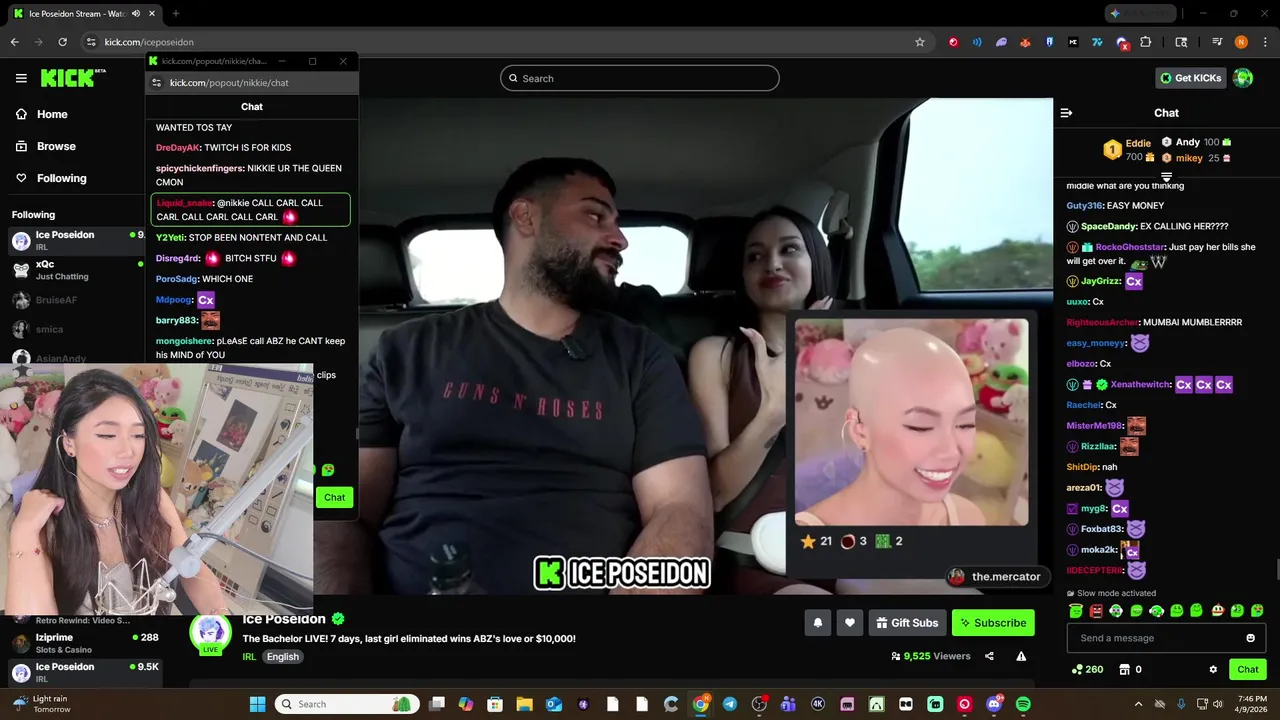Screen dimensions: 1280x720
Task: Open the shop icon showing 0
Action: click(1130, 669)
